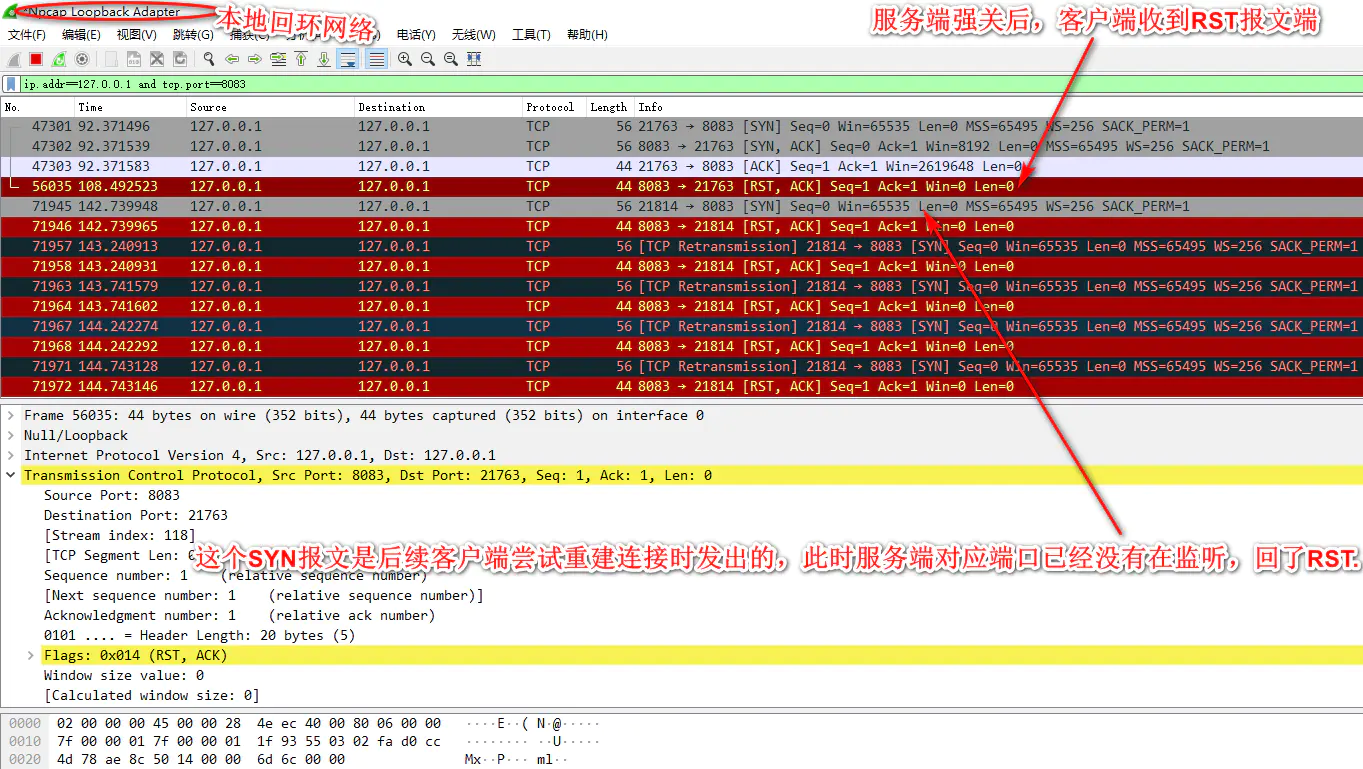Go forward in packet history (right arrow)

point(255,59)
